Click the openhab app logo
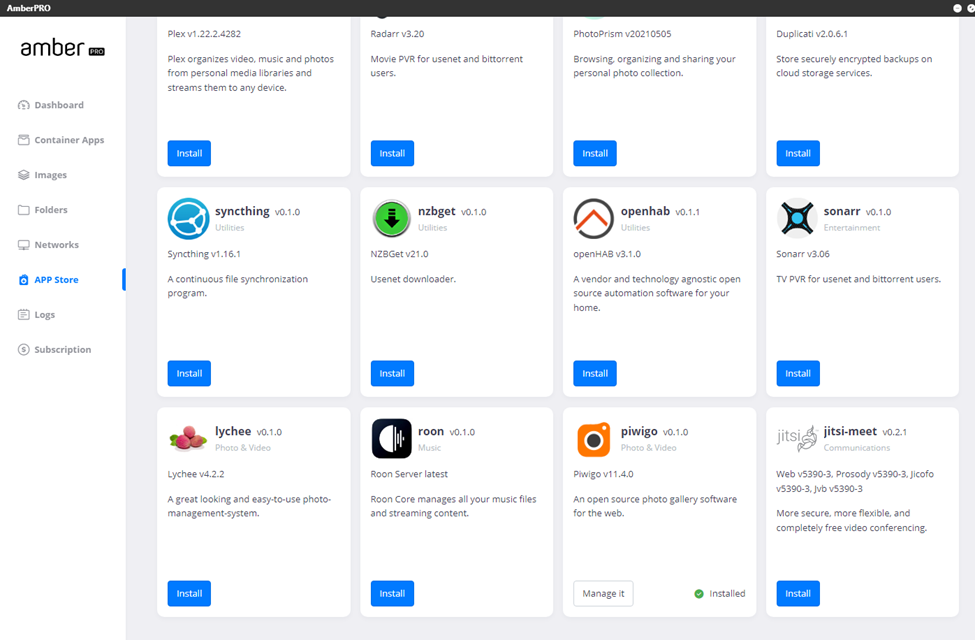 point(593,219)
